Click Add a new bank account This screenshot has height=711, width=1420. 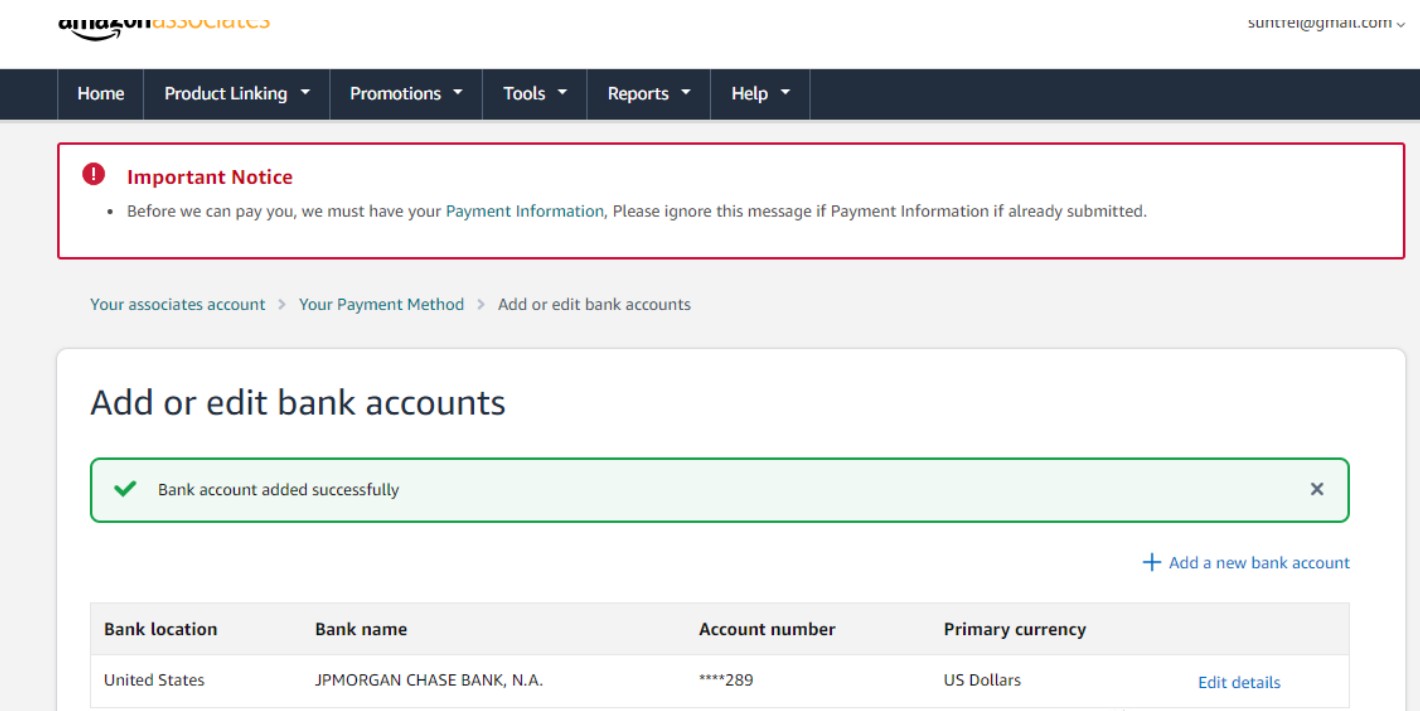click(1258, 562)
